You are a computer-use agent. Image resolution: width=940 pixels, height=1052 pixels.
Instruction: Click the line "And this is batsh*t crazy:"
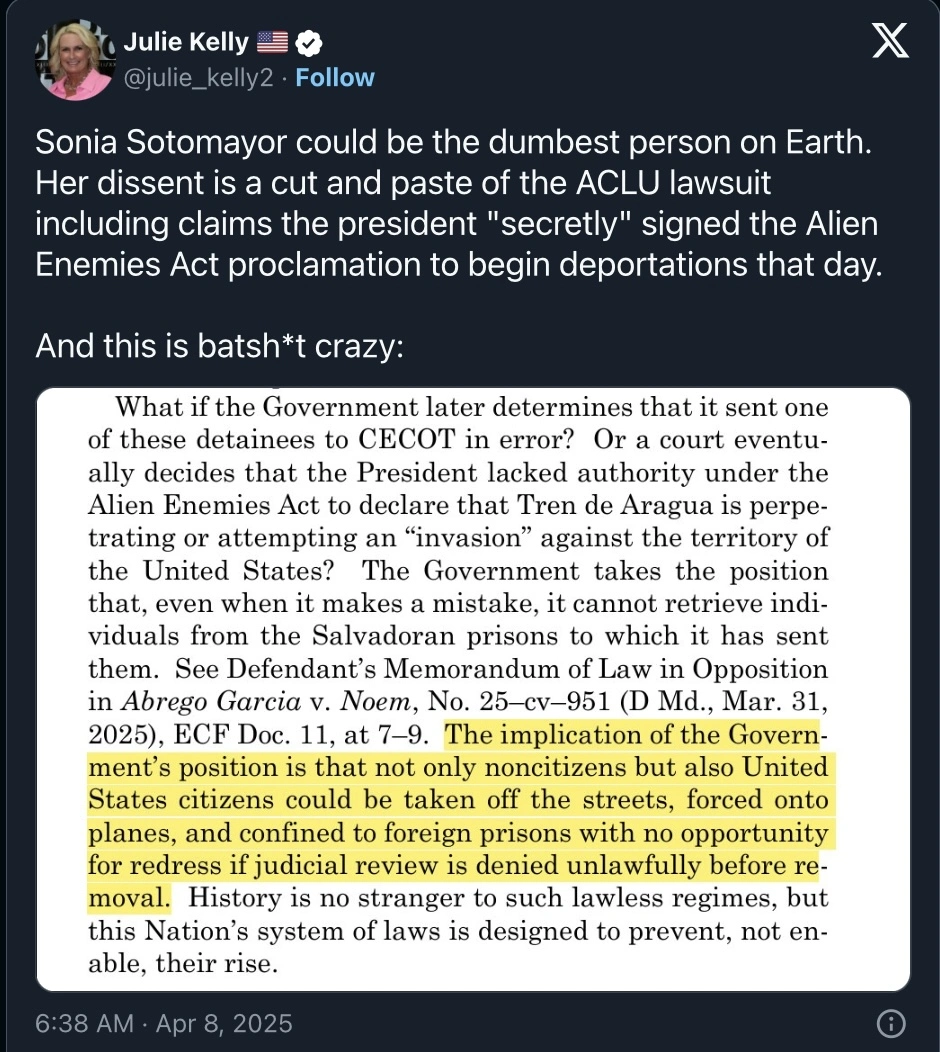pos(219,346)
